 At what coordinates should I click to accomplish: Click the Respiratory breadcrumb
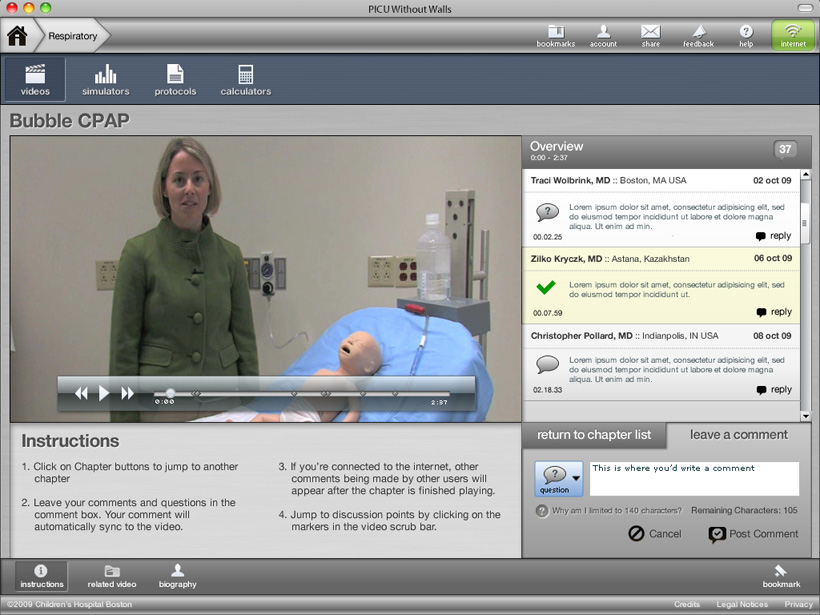(73, 36)
